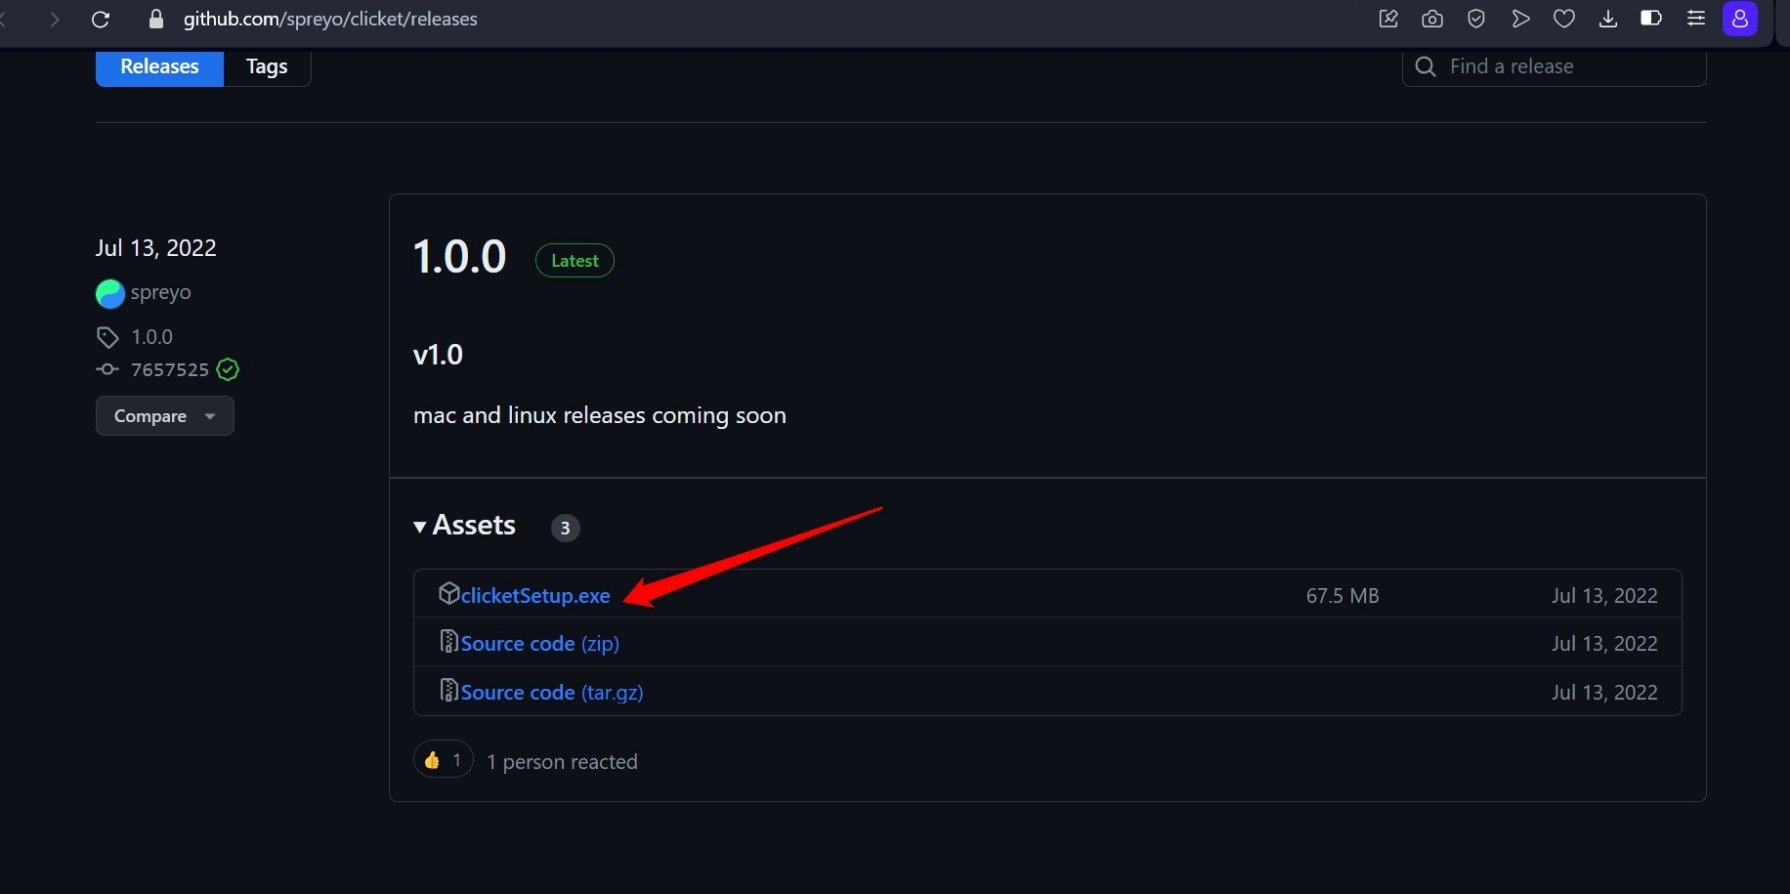The width and height of the screenshot is (1790, 894).
Task: Click the Jul 13, 2022 date in sidebar
Action: (x=156, y=248)
